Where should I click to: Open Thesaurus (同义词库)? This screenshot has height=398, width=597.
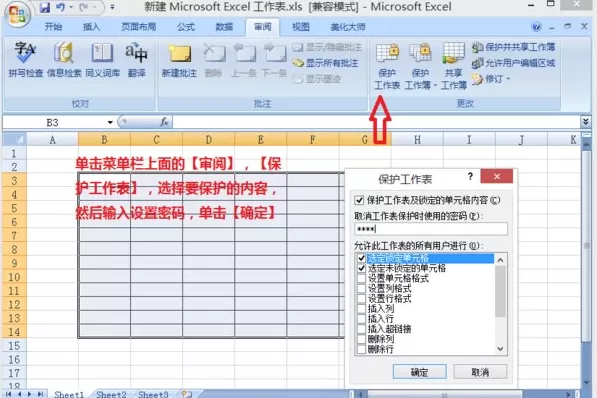coord(102,60)
